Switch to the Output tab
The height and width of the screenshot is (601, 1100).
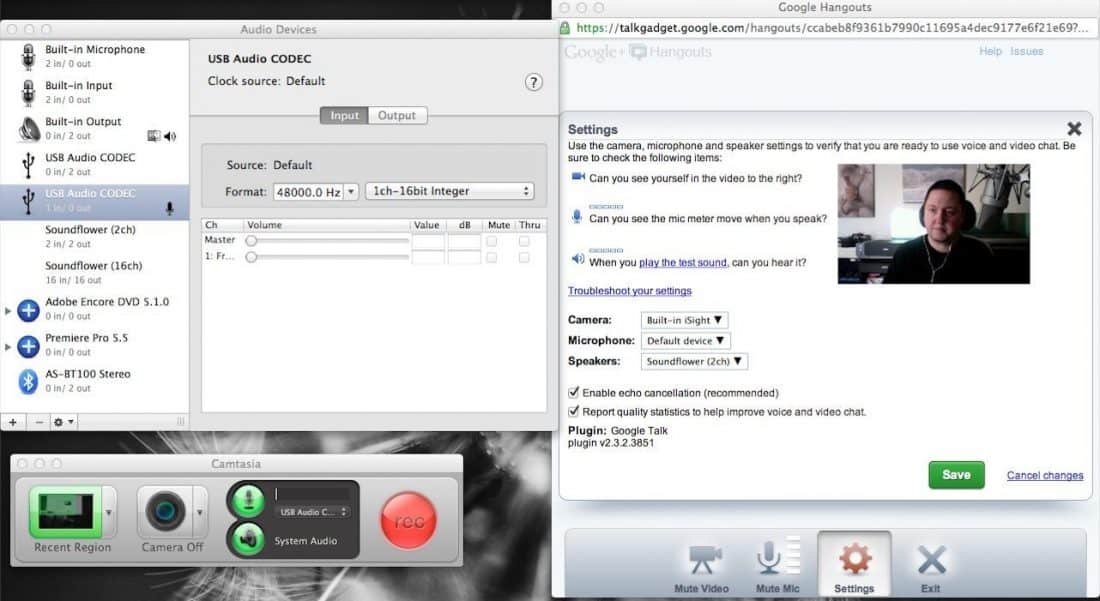(x=397, y=116)
